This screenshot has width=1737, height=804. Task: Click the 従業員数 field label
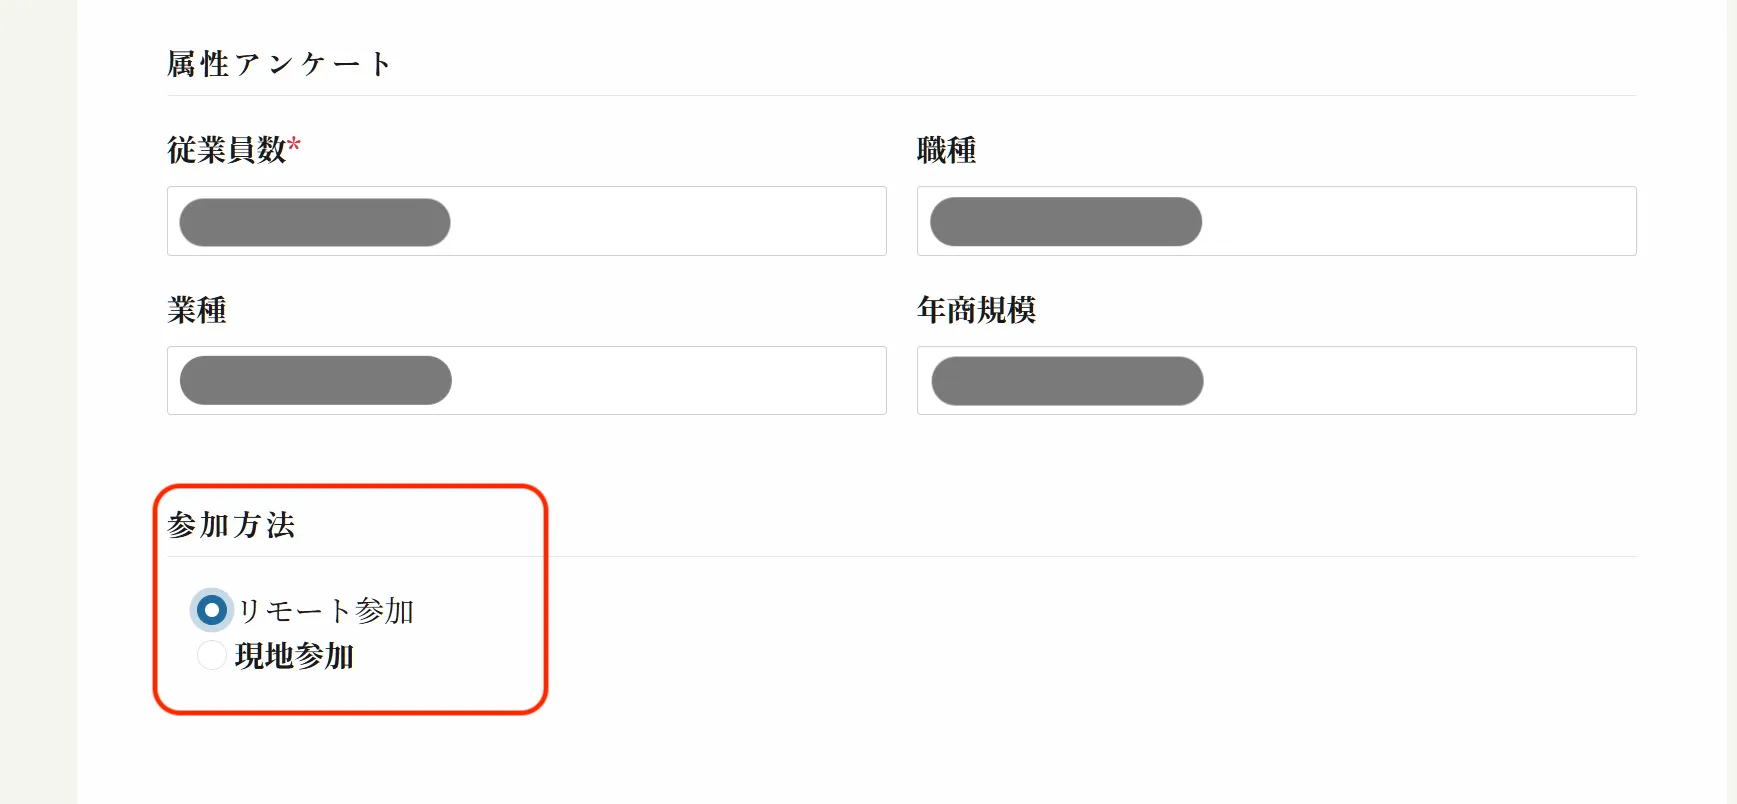[227, 151]
